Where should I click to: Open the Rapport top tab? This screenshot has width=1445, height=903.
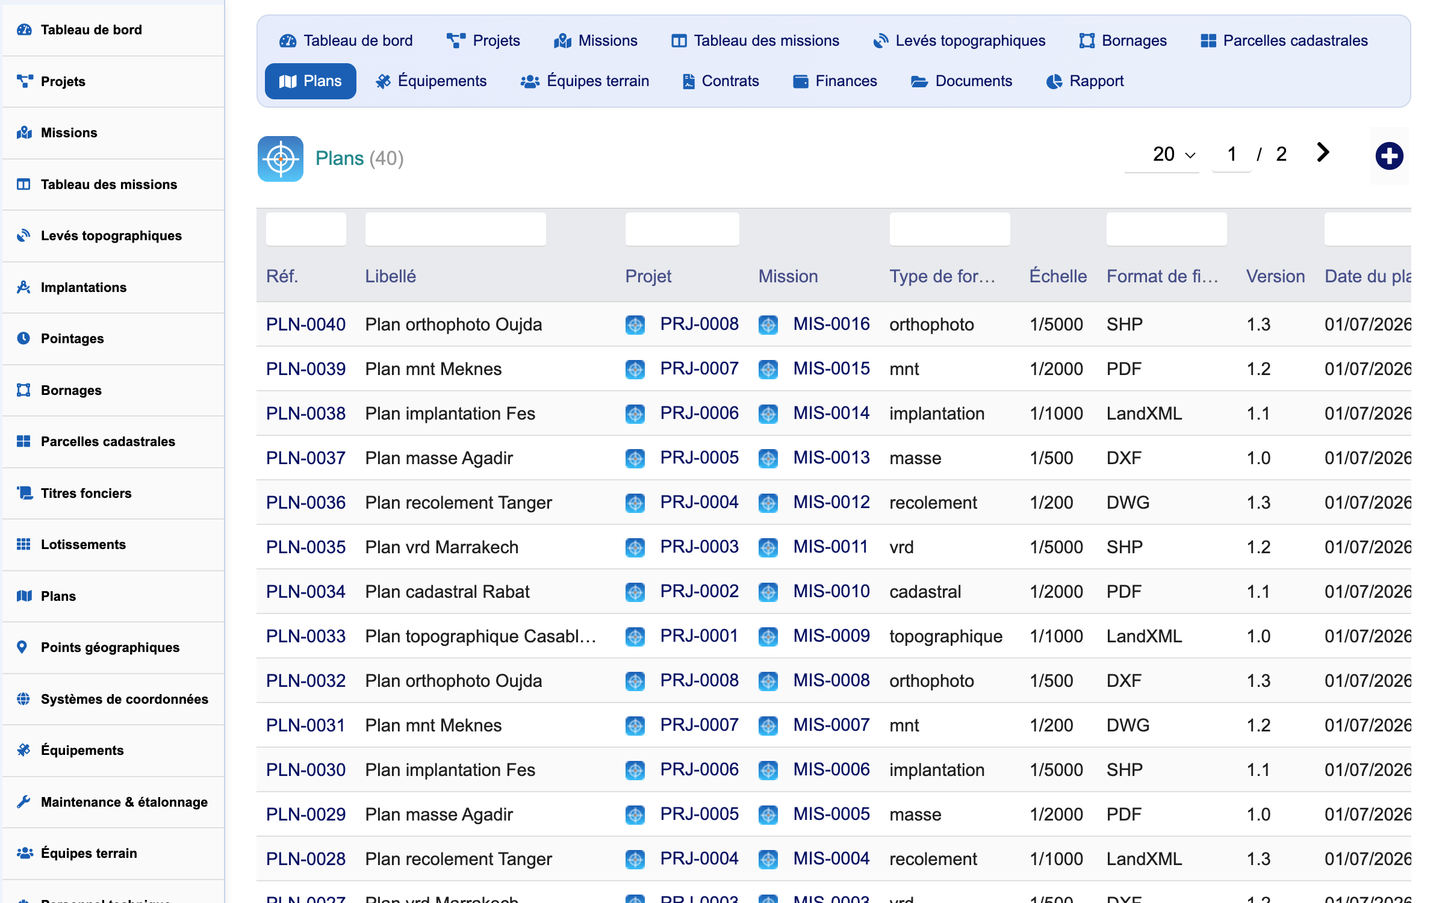(1085, 81)
